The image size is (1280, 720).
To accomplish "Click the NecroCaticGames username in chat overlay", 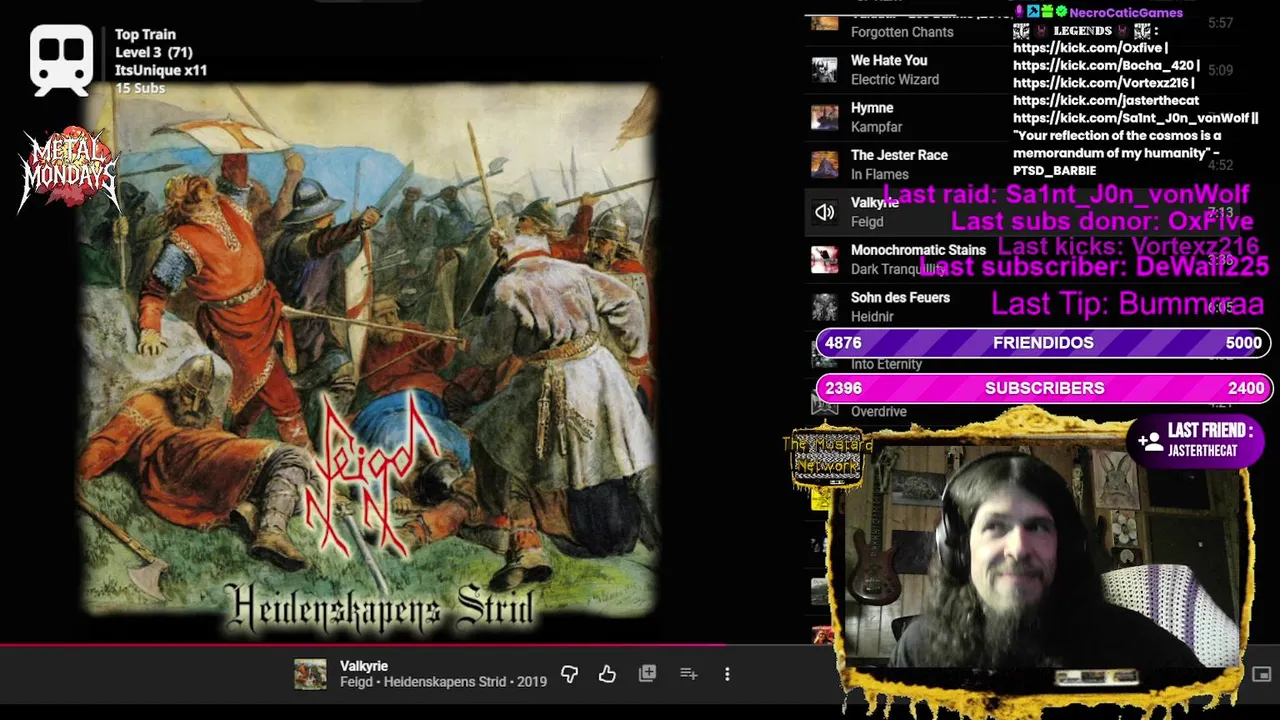I will (x=1126, y=12).
